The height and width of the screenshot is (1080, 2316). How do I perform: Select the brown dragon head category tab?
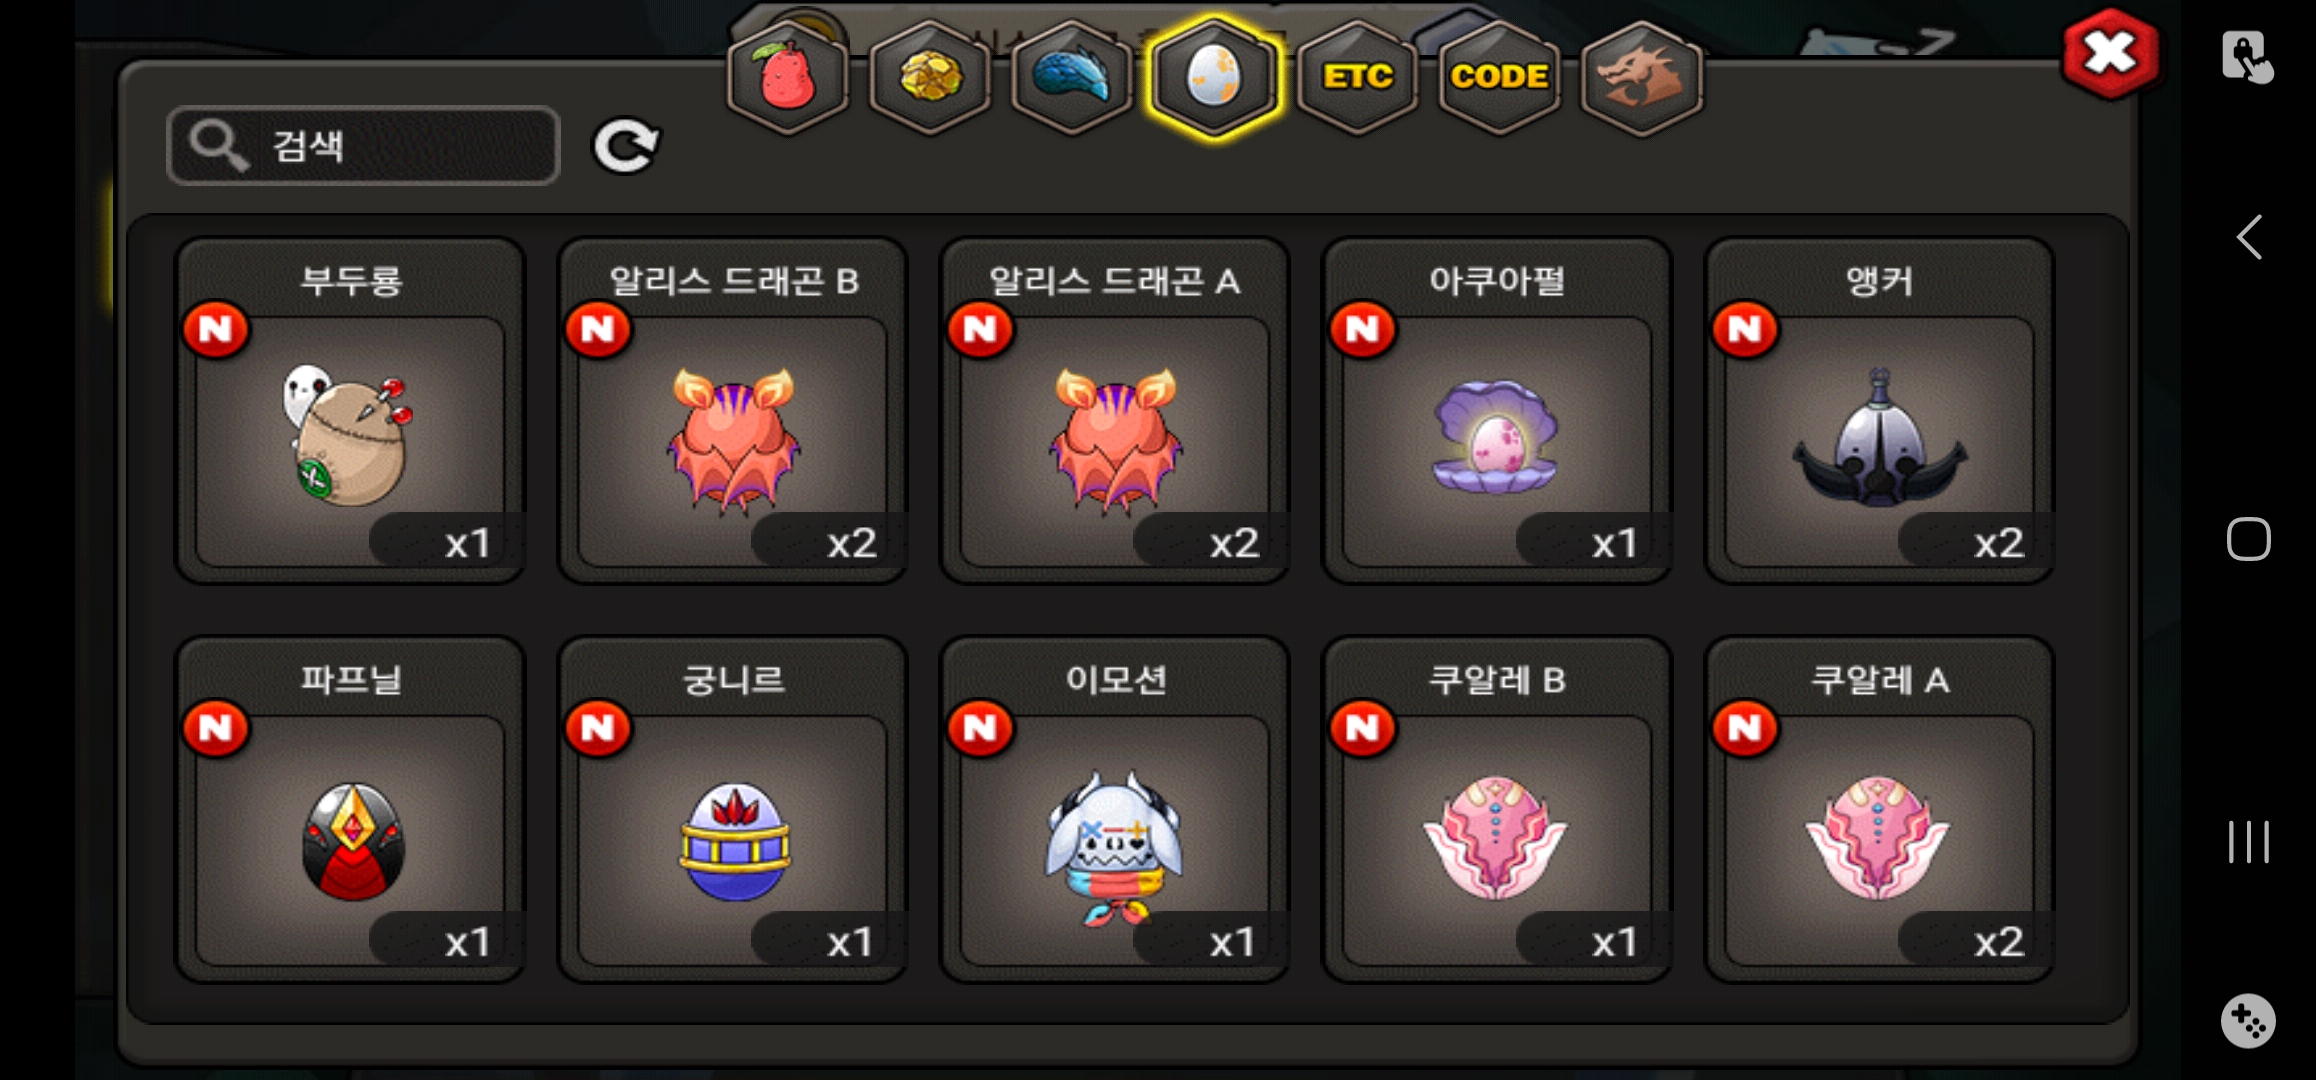click(x=1641, y=78)
